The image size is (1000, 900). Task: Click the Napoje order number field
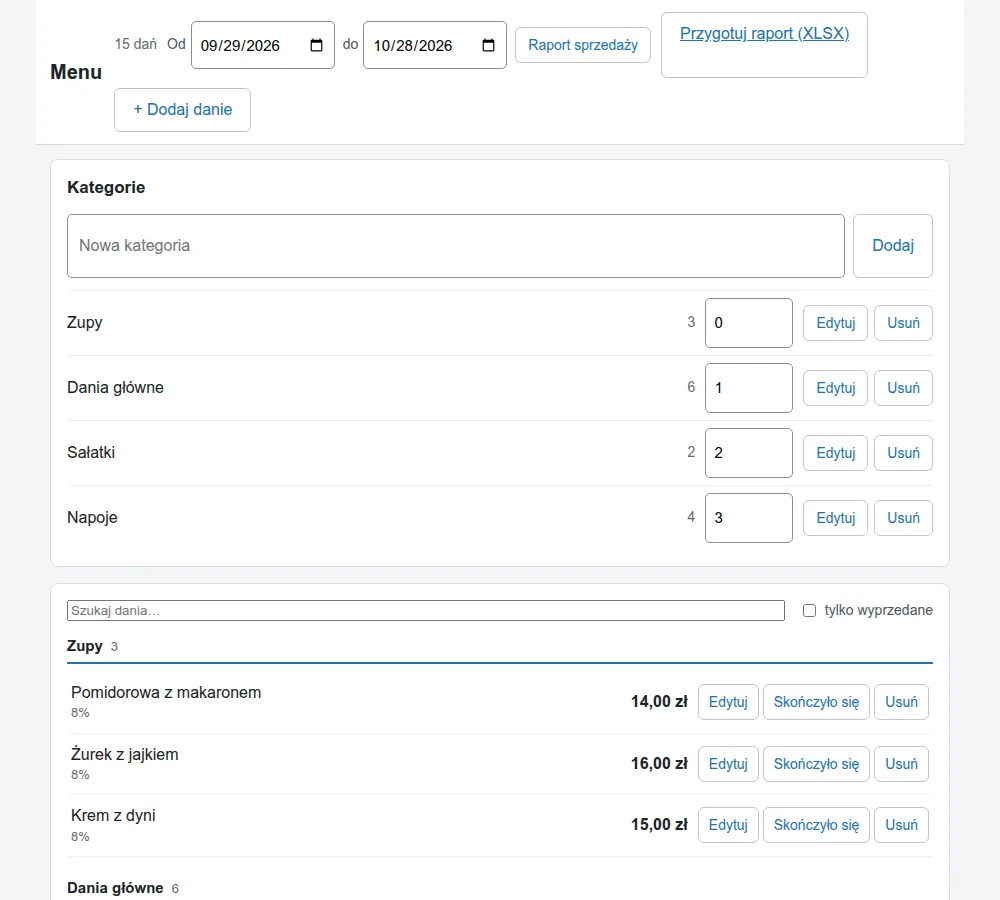coord(749,518)
